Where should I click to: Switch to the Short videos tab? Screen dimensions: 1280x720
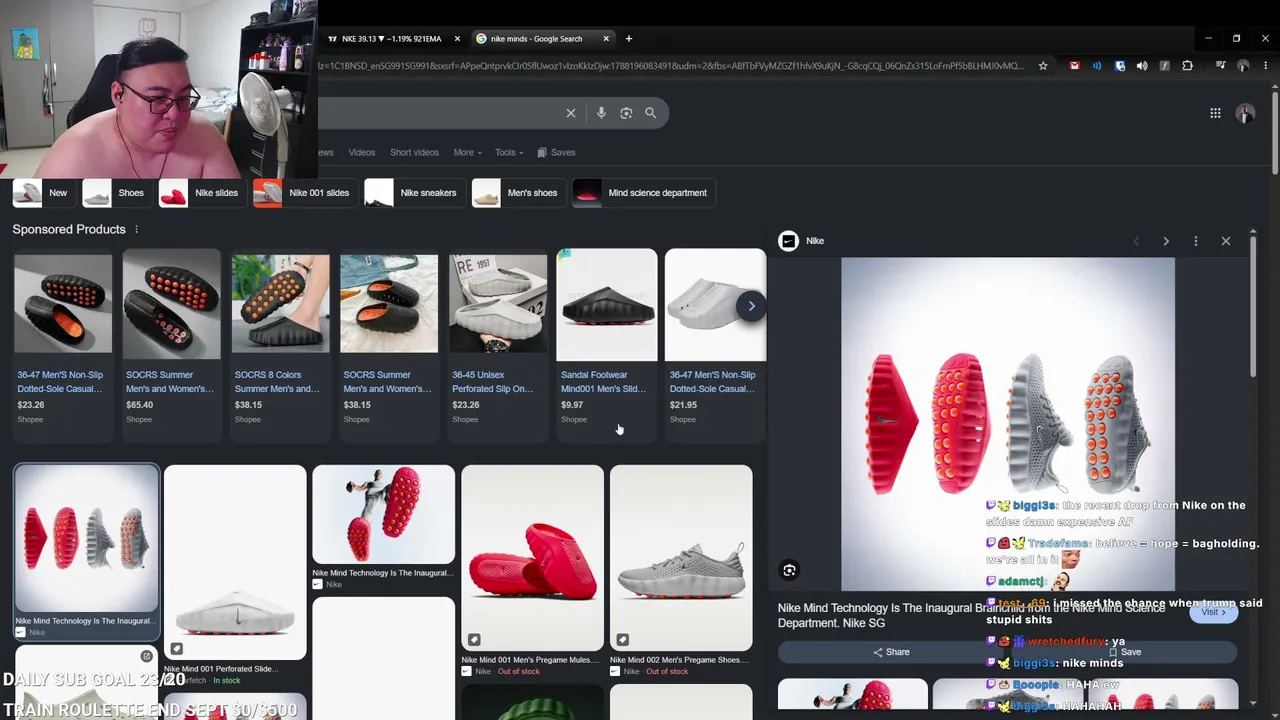click(414, 153)
